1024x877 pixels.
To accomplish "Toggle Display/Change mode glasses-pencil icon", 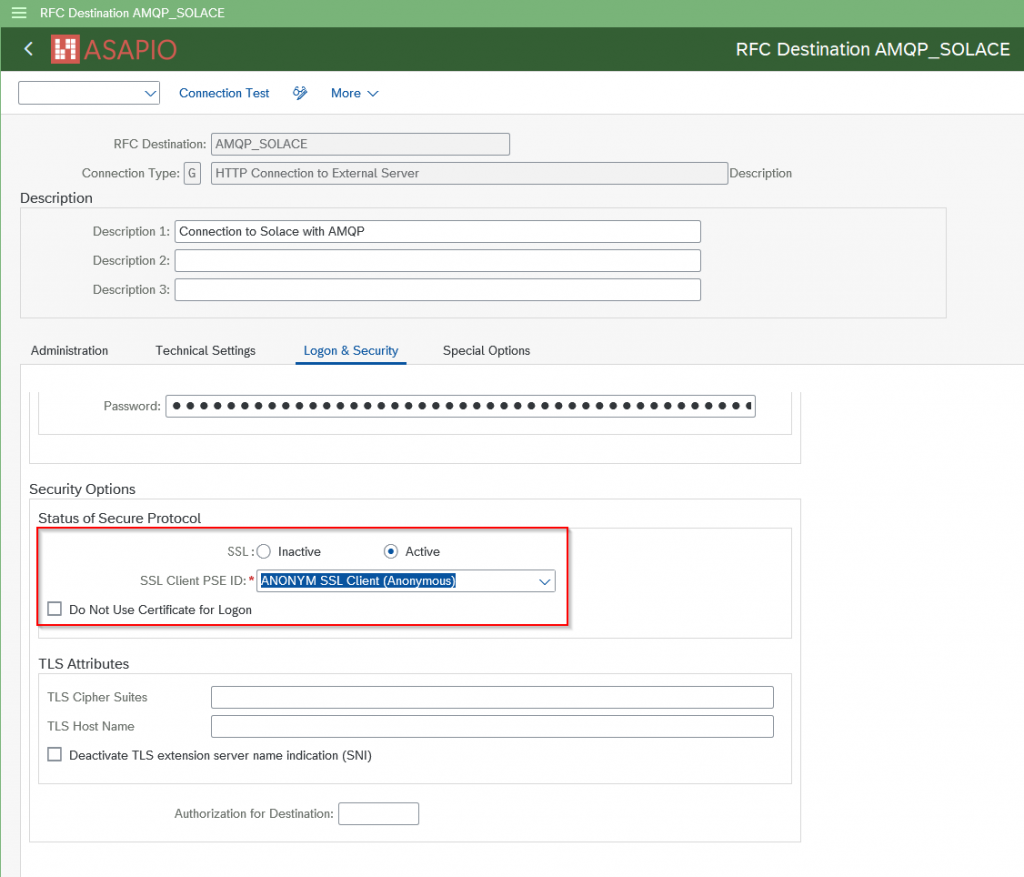I will pyautogui.click(x=300, y=93).
